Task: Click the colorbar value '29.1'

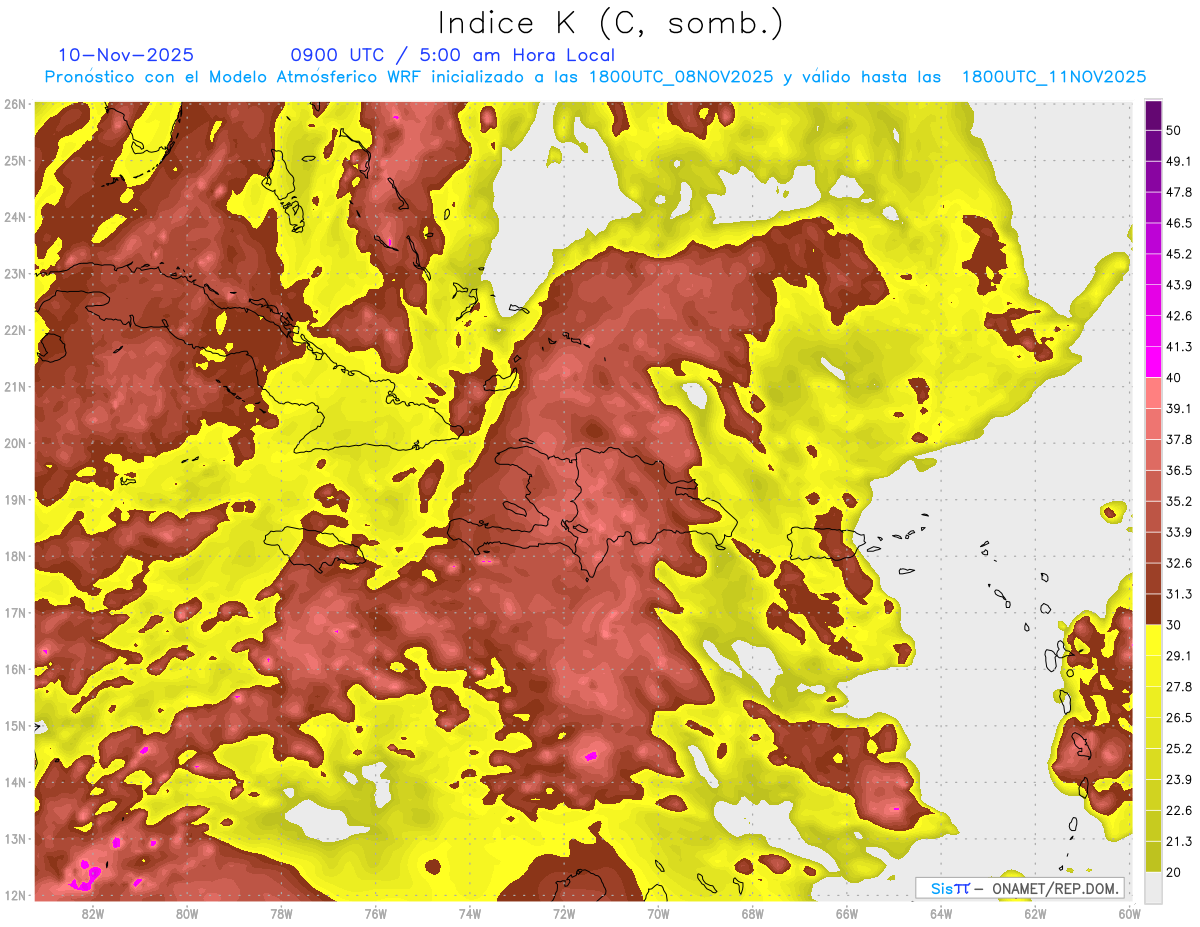Action: pos(1178,655)
